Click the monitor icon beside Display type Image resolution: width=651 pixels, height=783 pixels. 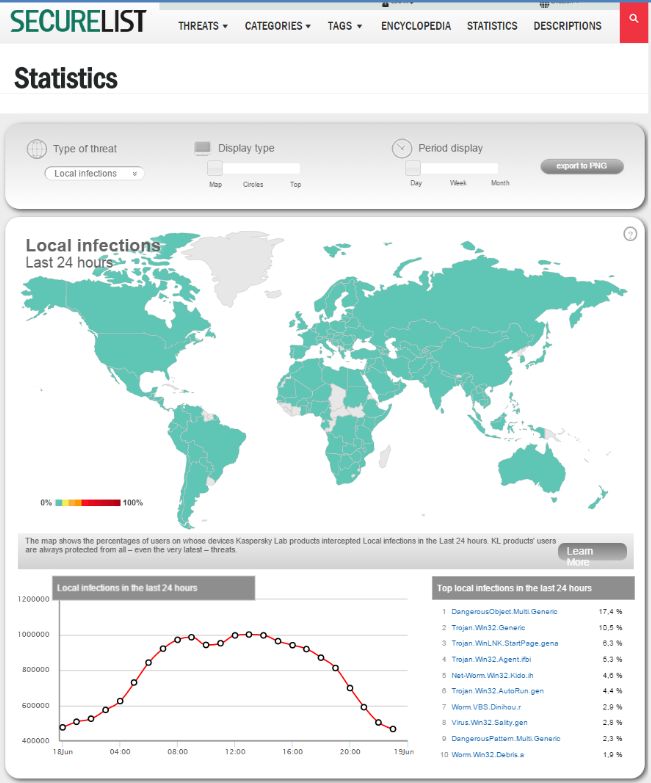[x=202, y=148]
